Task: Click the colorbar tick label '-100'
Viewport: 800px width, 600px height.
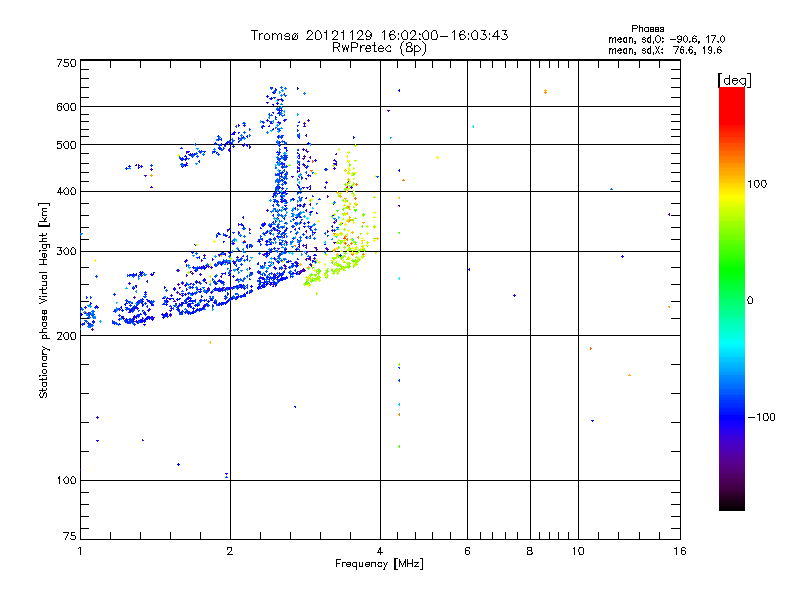Action: tap(761, 417)
